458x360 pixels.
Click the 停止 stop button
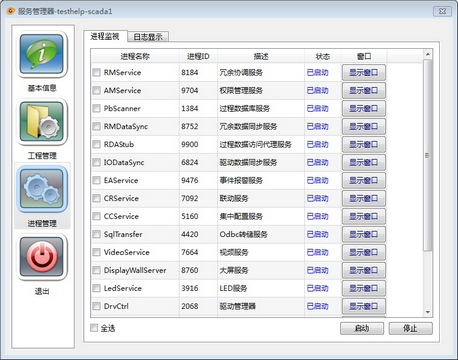point(410,328)
